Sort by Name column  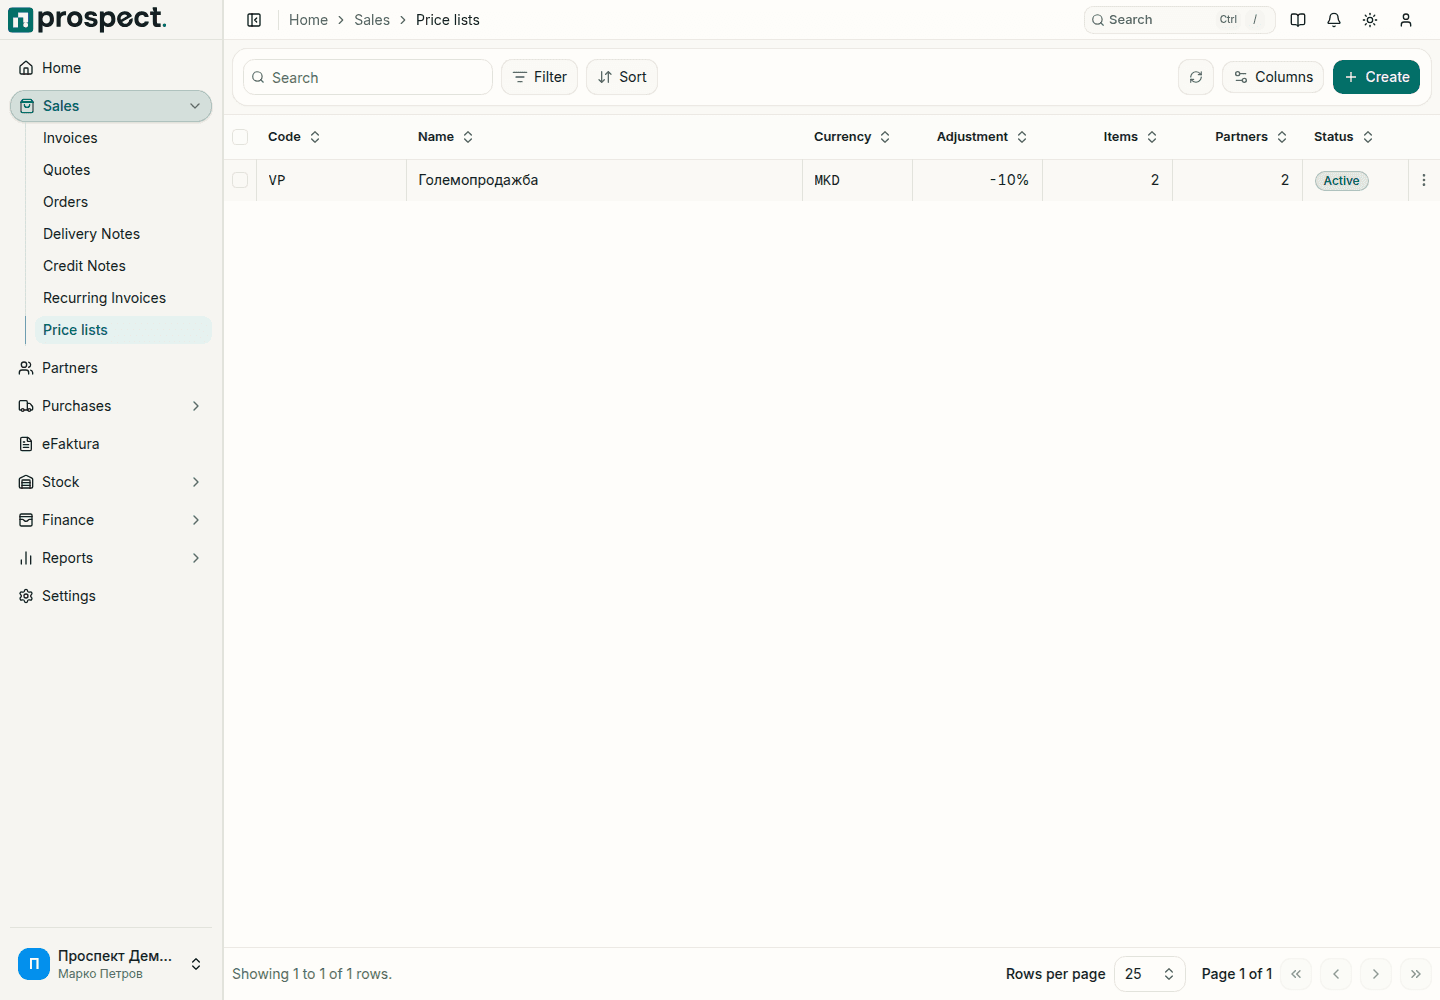[x=445, y=137]
